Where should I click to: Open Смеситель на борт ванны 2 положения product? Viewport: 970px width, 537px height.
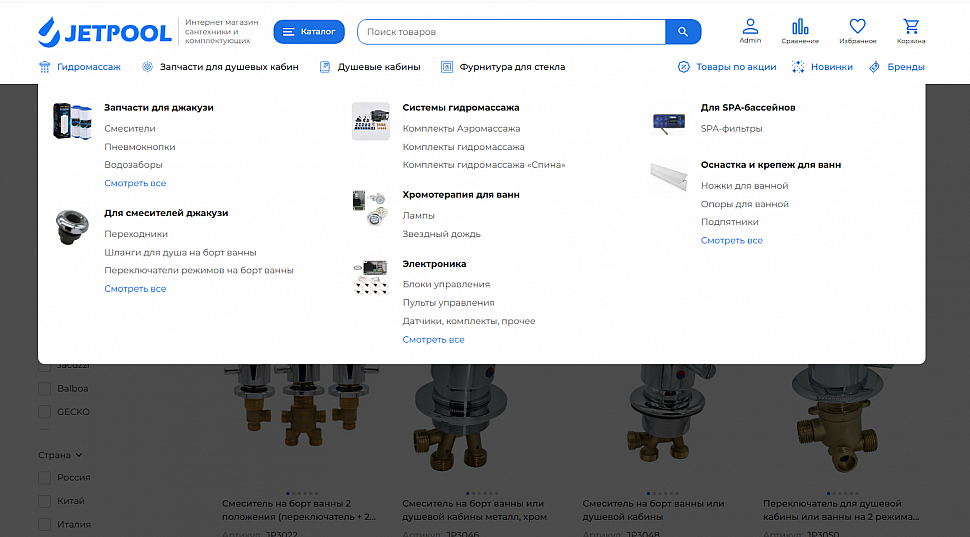299,510
